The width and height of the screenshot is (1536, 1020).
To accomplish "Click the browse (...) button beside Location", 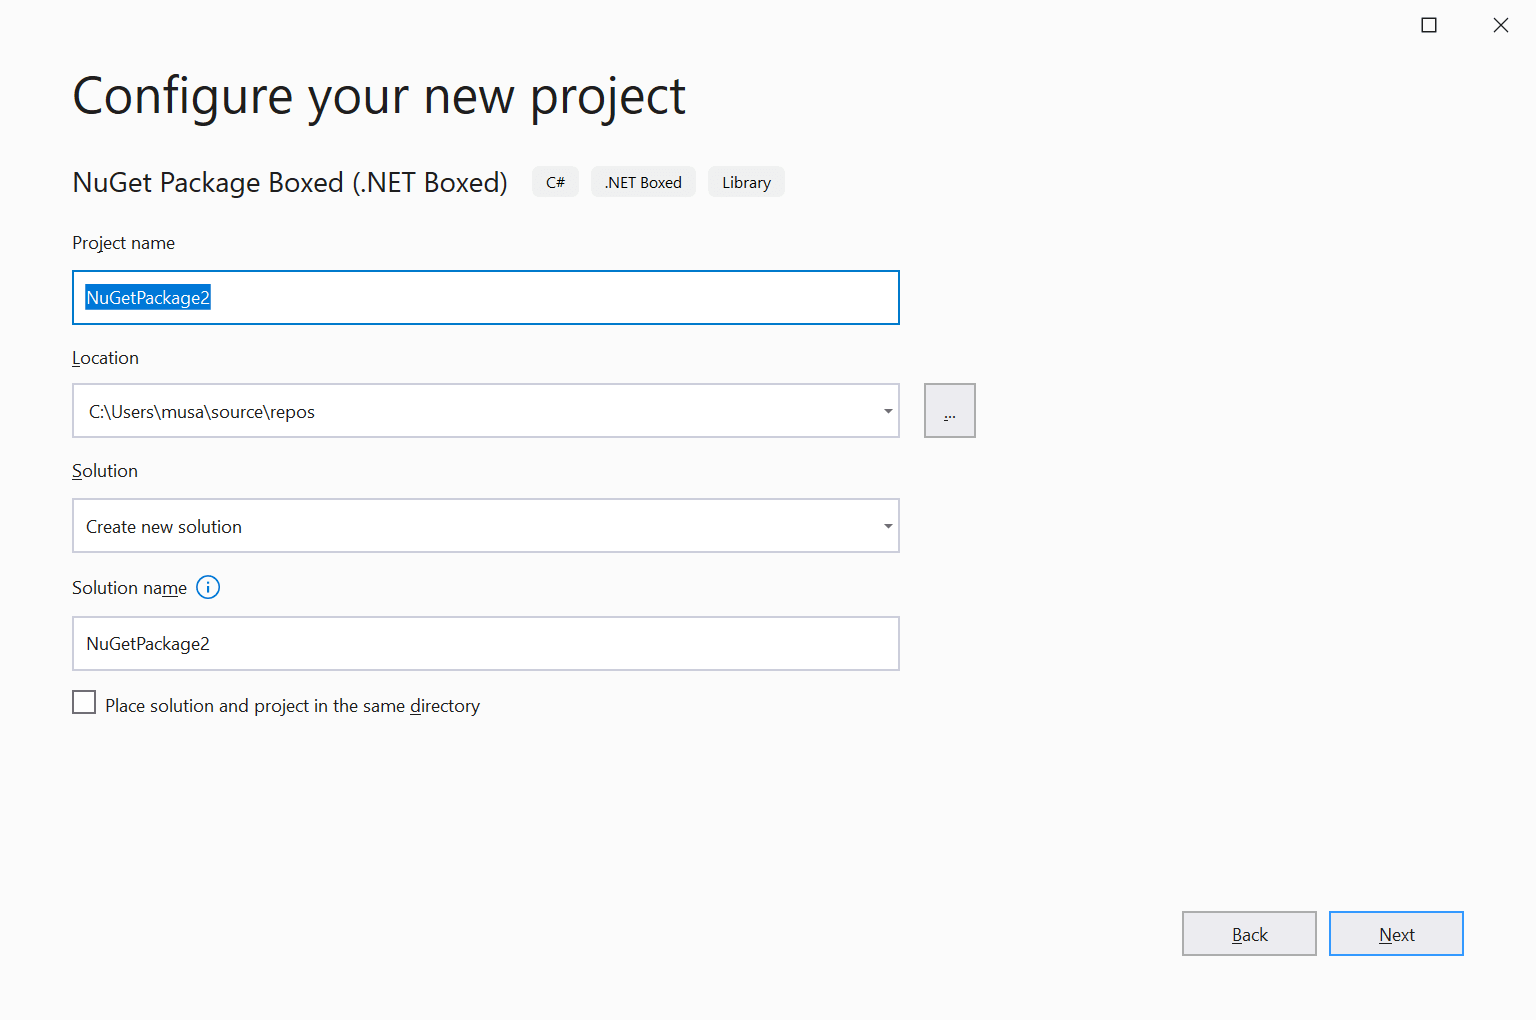I will click(949, 410).
